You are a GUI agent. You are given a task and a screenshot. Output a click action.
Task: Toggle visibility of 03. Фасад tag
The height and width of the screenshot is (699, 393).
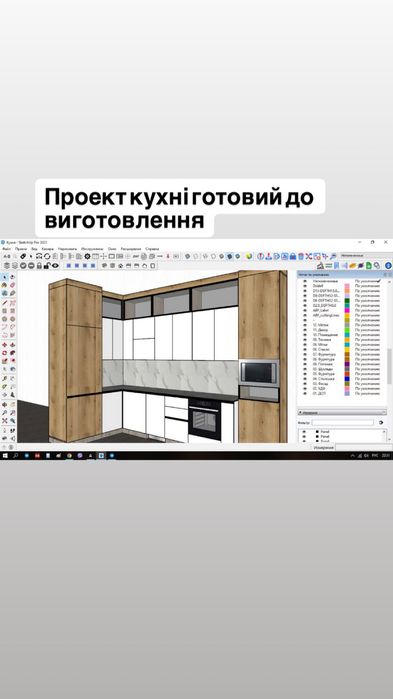pyautogui.click(x=305, y=384)
